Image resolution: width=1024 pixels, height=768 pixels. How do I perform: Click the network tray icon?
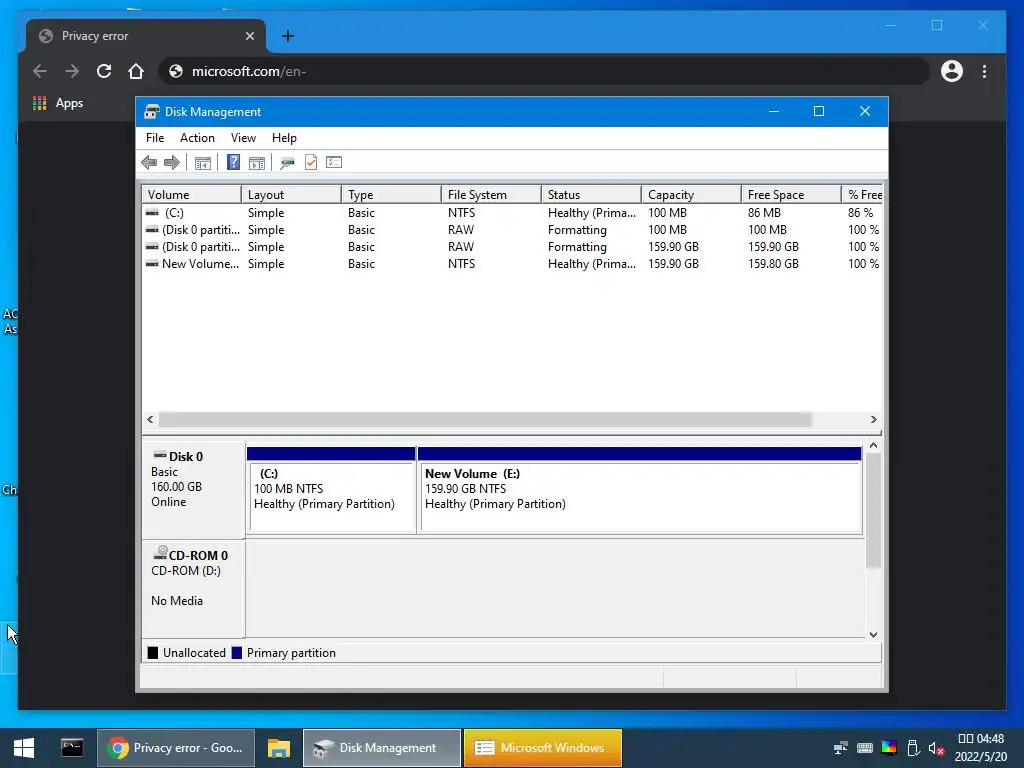tap(840, 748)
